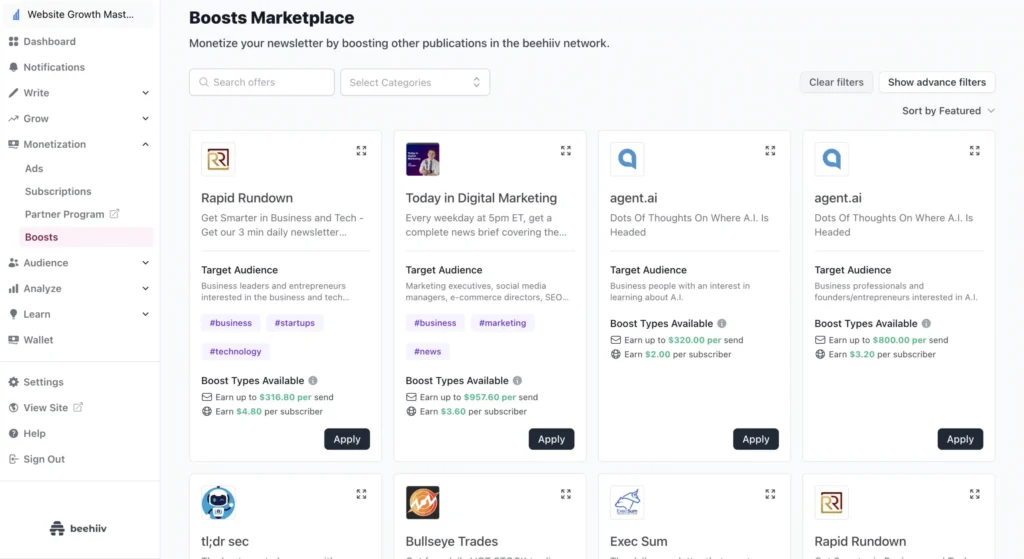This screenshot has height=559, width=1024.
Task: Go to the Dashboard page
Action: tap(50, 41)
